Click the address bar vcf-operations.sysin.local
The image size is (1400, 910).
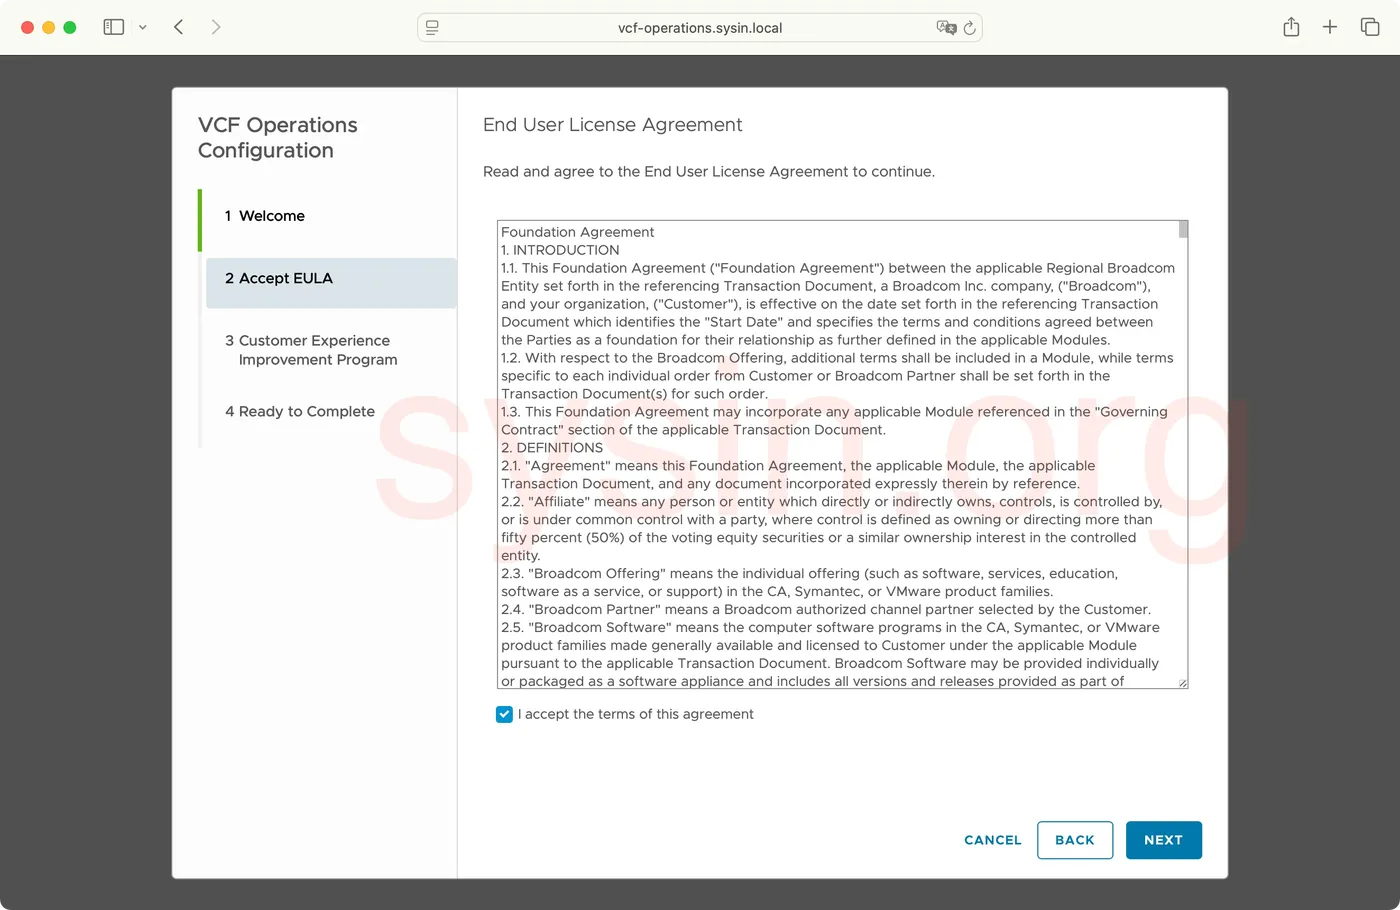[700, 28]
